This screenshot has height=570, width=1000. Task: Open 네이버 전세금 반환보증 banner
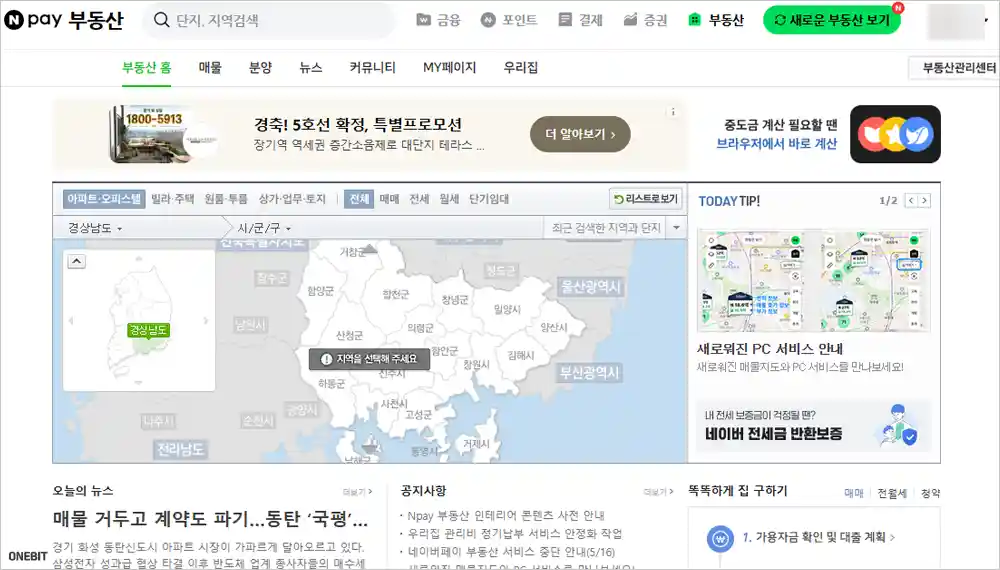pos(813,426)
